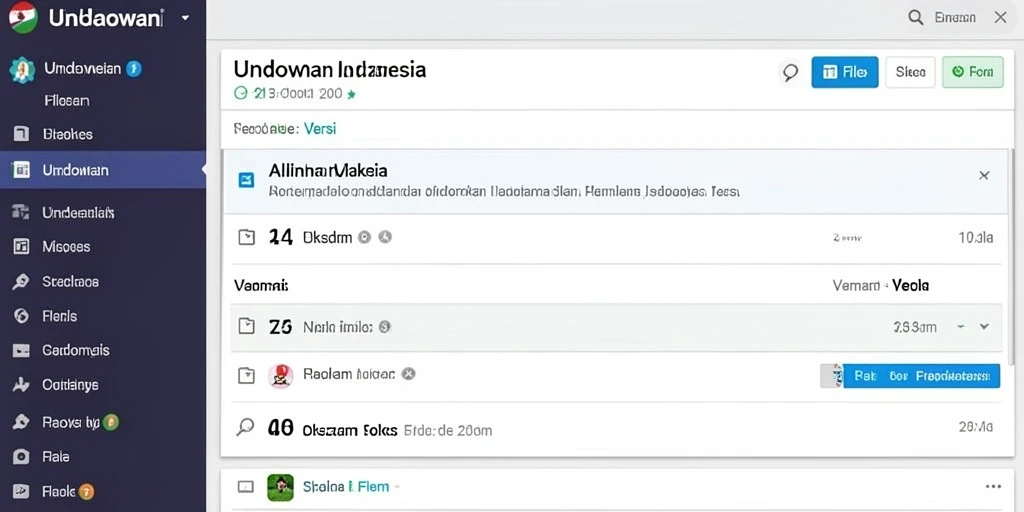Dismiss the AllinharMakeia banner with X

pos(984,175)
